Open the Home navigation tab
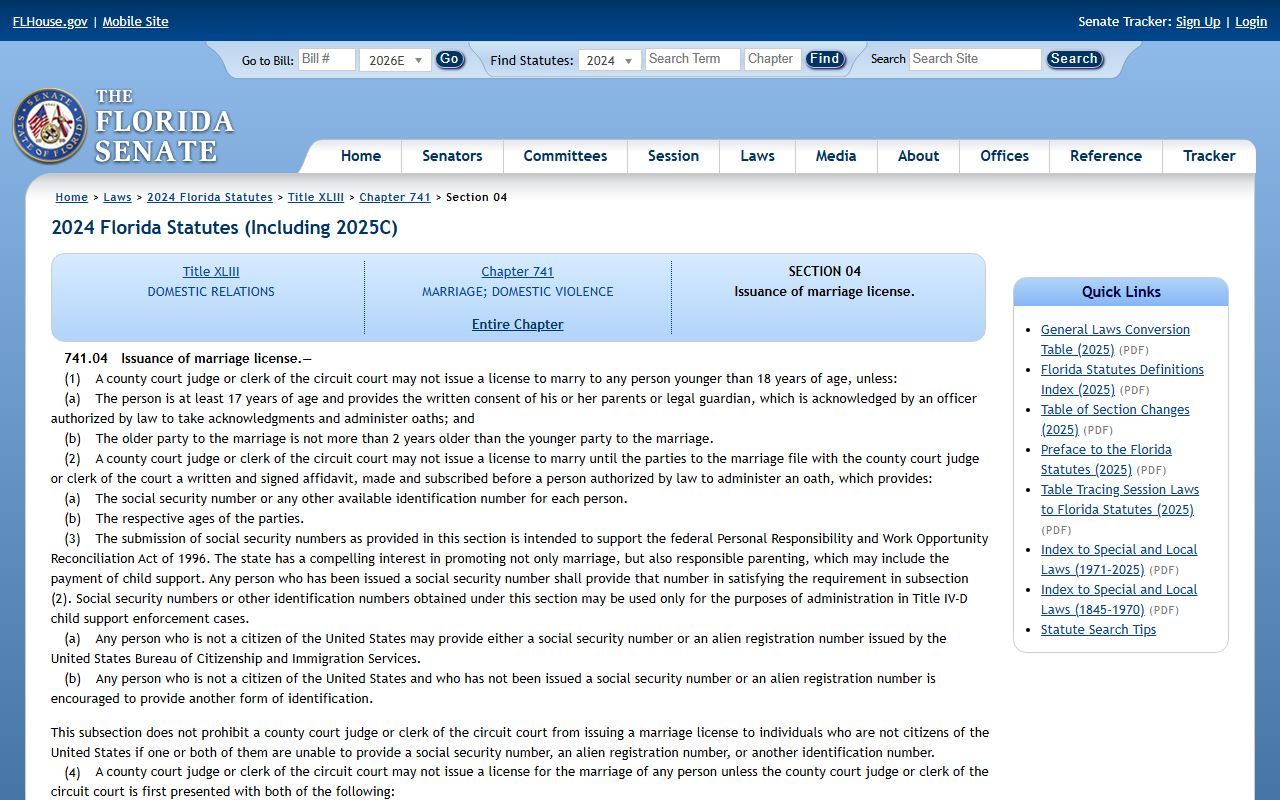Viewport: 1280px width, 800px height. click(x=361, y=156)
